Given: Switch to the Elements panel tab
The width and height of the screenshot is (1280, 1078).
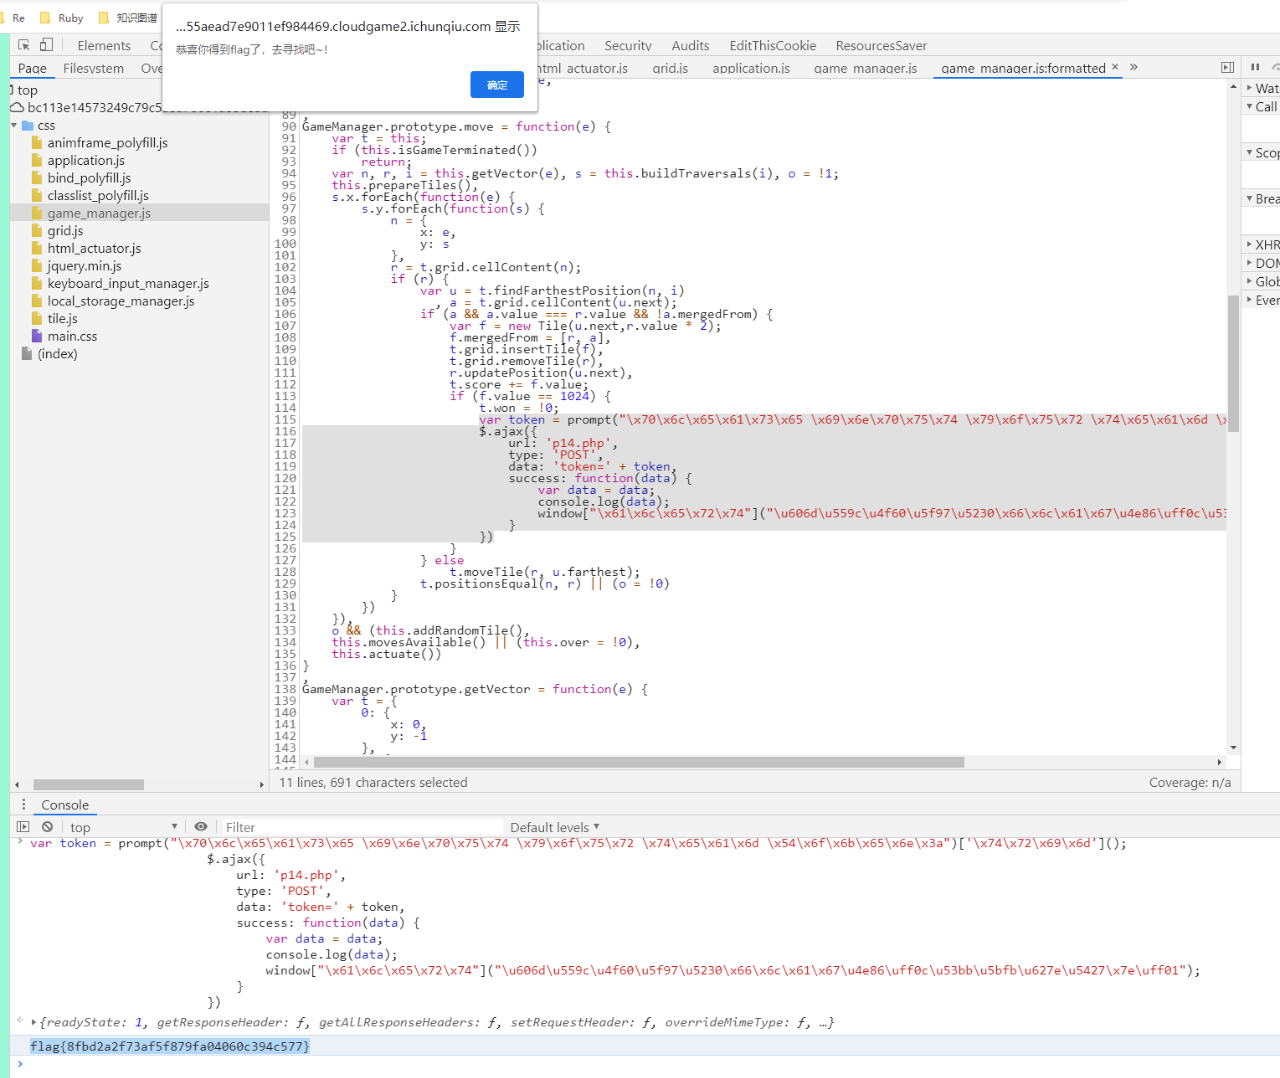Looking at the screenshot, I should coord(104,45).
